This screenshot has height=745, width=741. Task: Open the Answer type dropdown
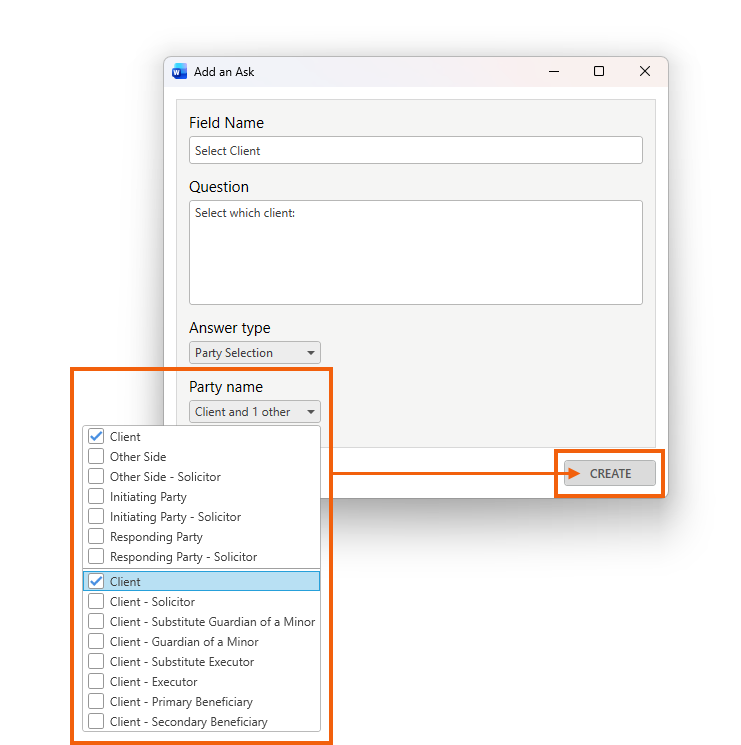coord(255,353)
